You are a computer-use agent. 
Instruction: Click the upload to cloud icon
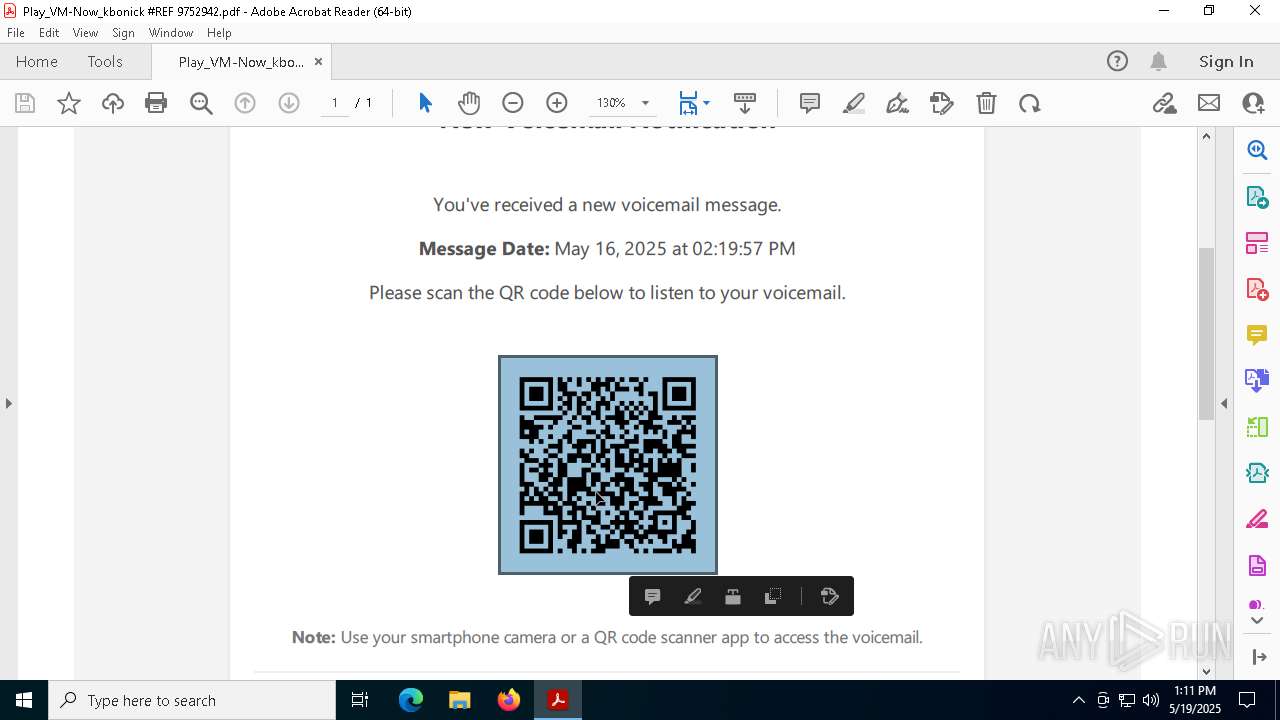pyautogui.click(x=113, y=103)
